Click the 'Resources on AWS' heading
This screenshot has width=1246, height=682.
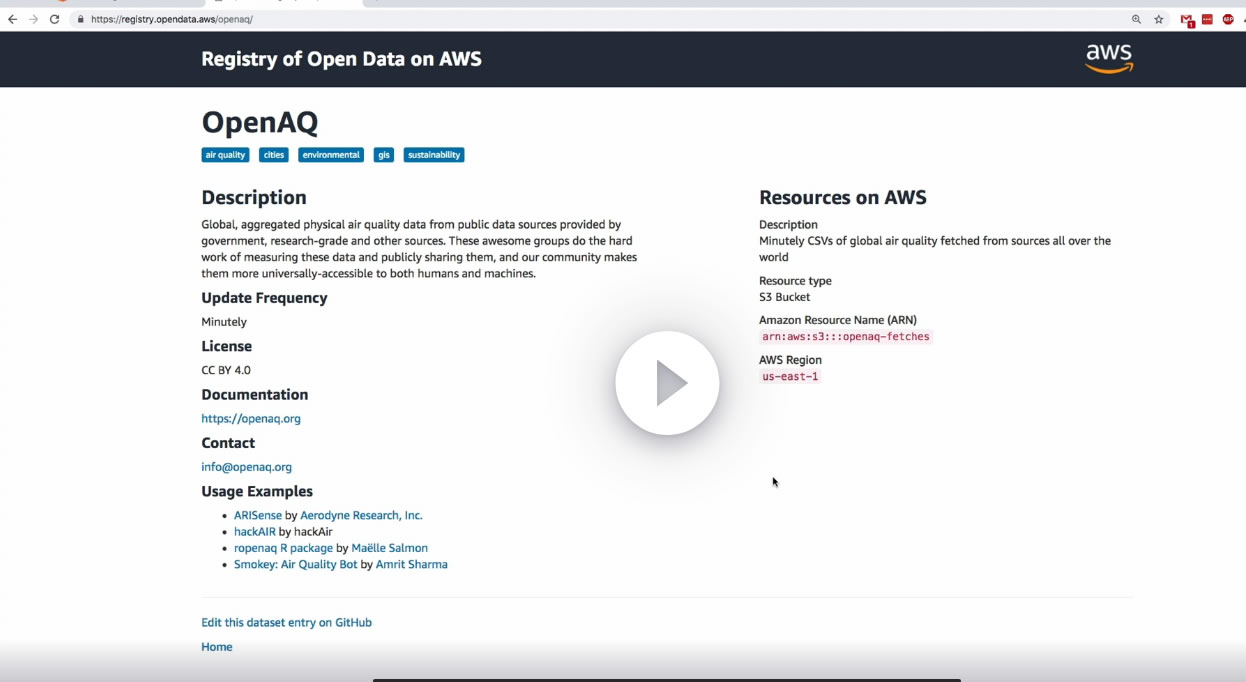(x=843, y=197)
